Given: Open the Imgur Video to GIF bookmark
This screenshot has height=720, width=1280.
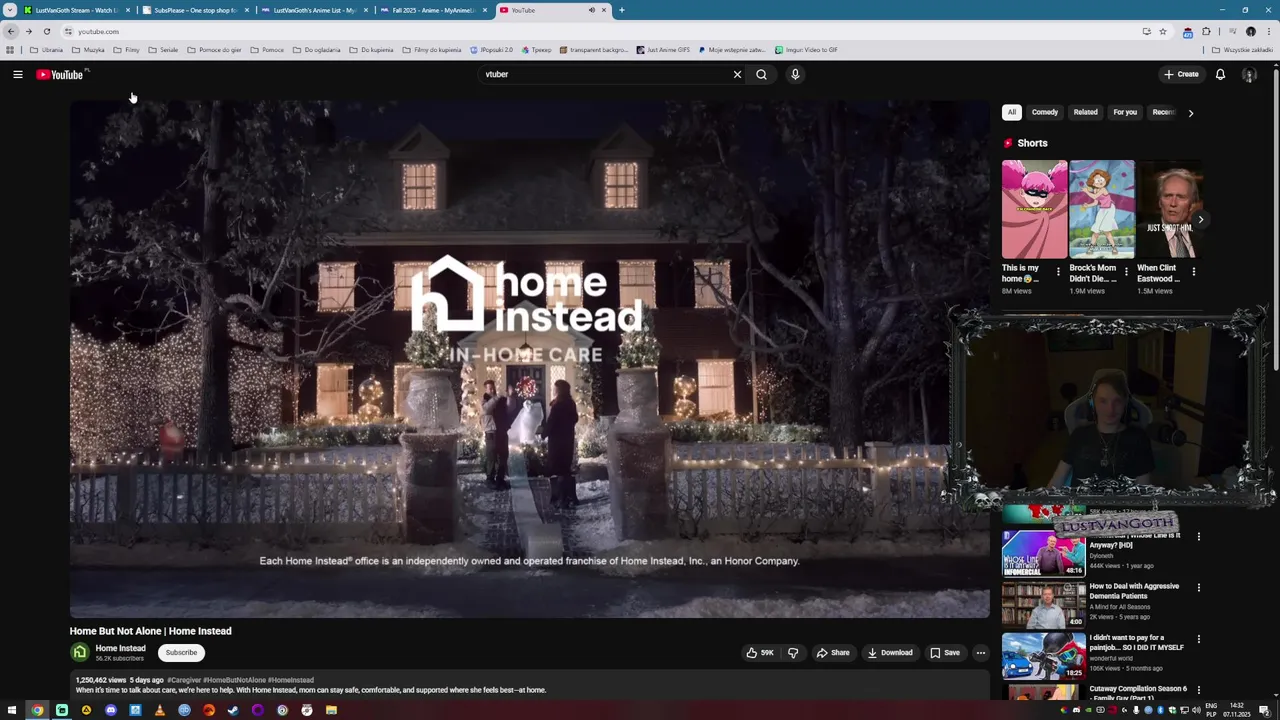Looking at the screenshot, I should [x=806, y=49].
